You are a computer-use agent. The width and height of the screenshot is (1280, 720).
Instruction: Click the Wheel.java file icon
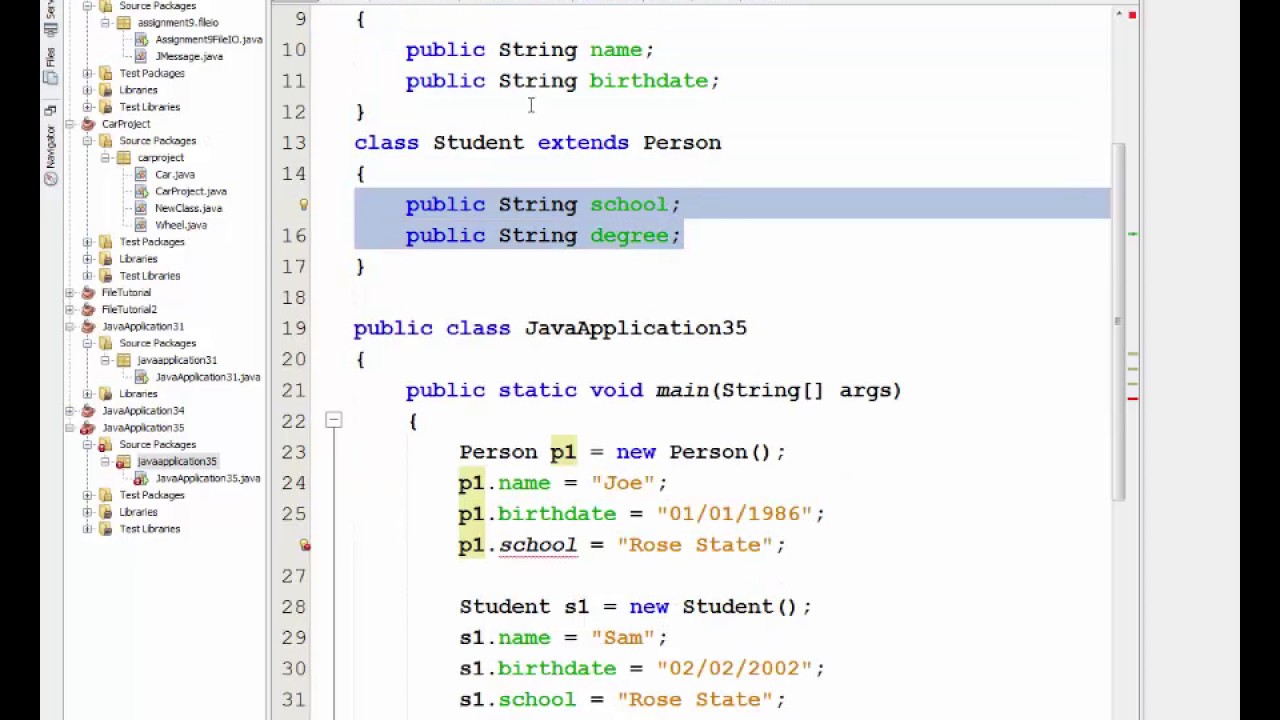[x=141, y=225]
